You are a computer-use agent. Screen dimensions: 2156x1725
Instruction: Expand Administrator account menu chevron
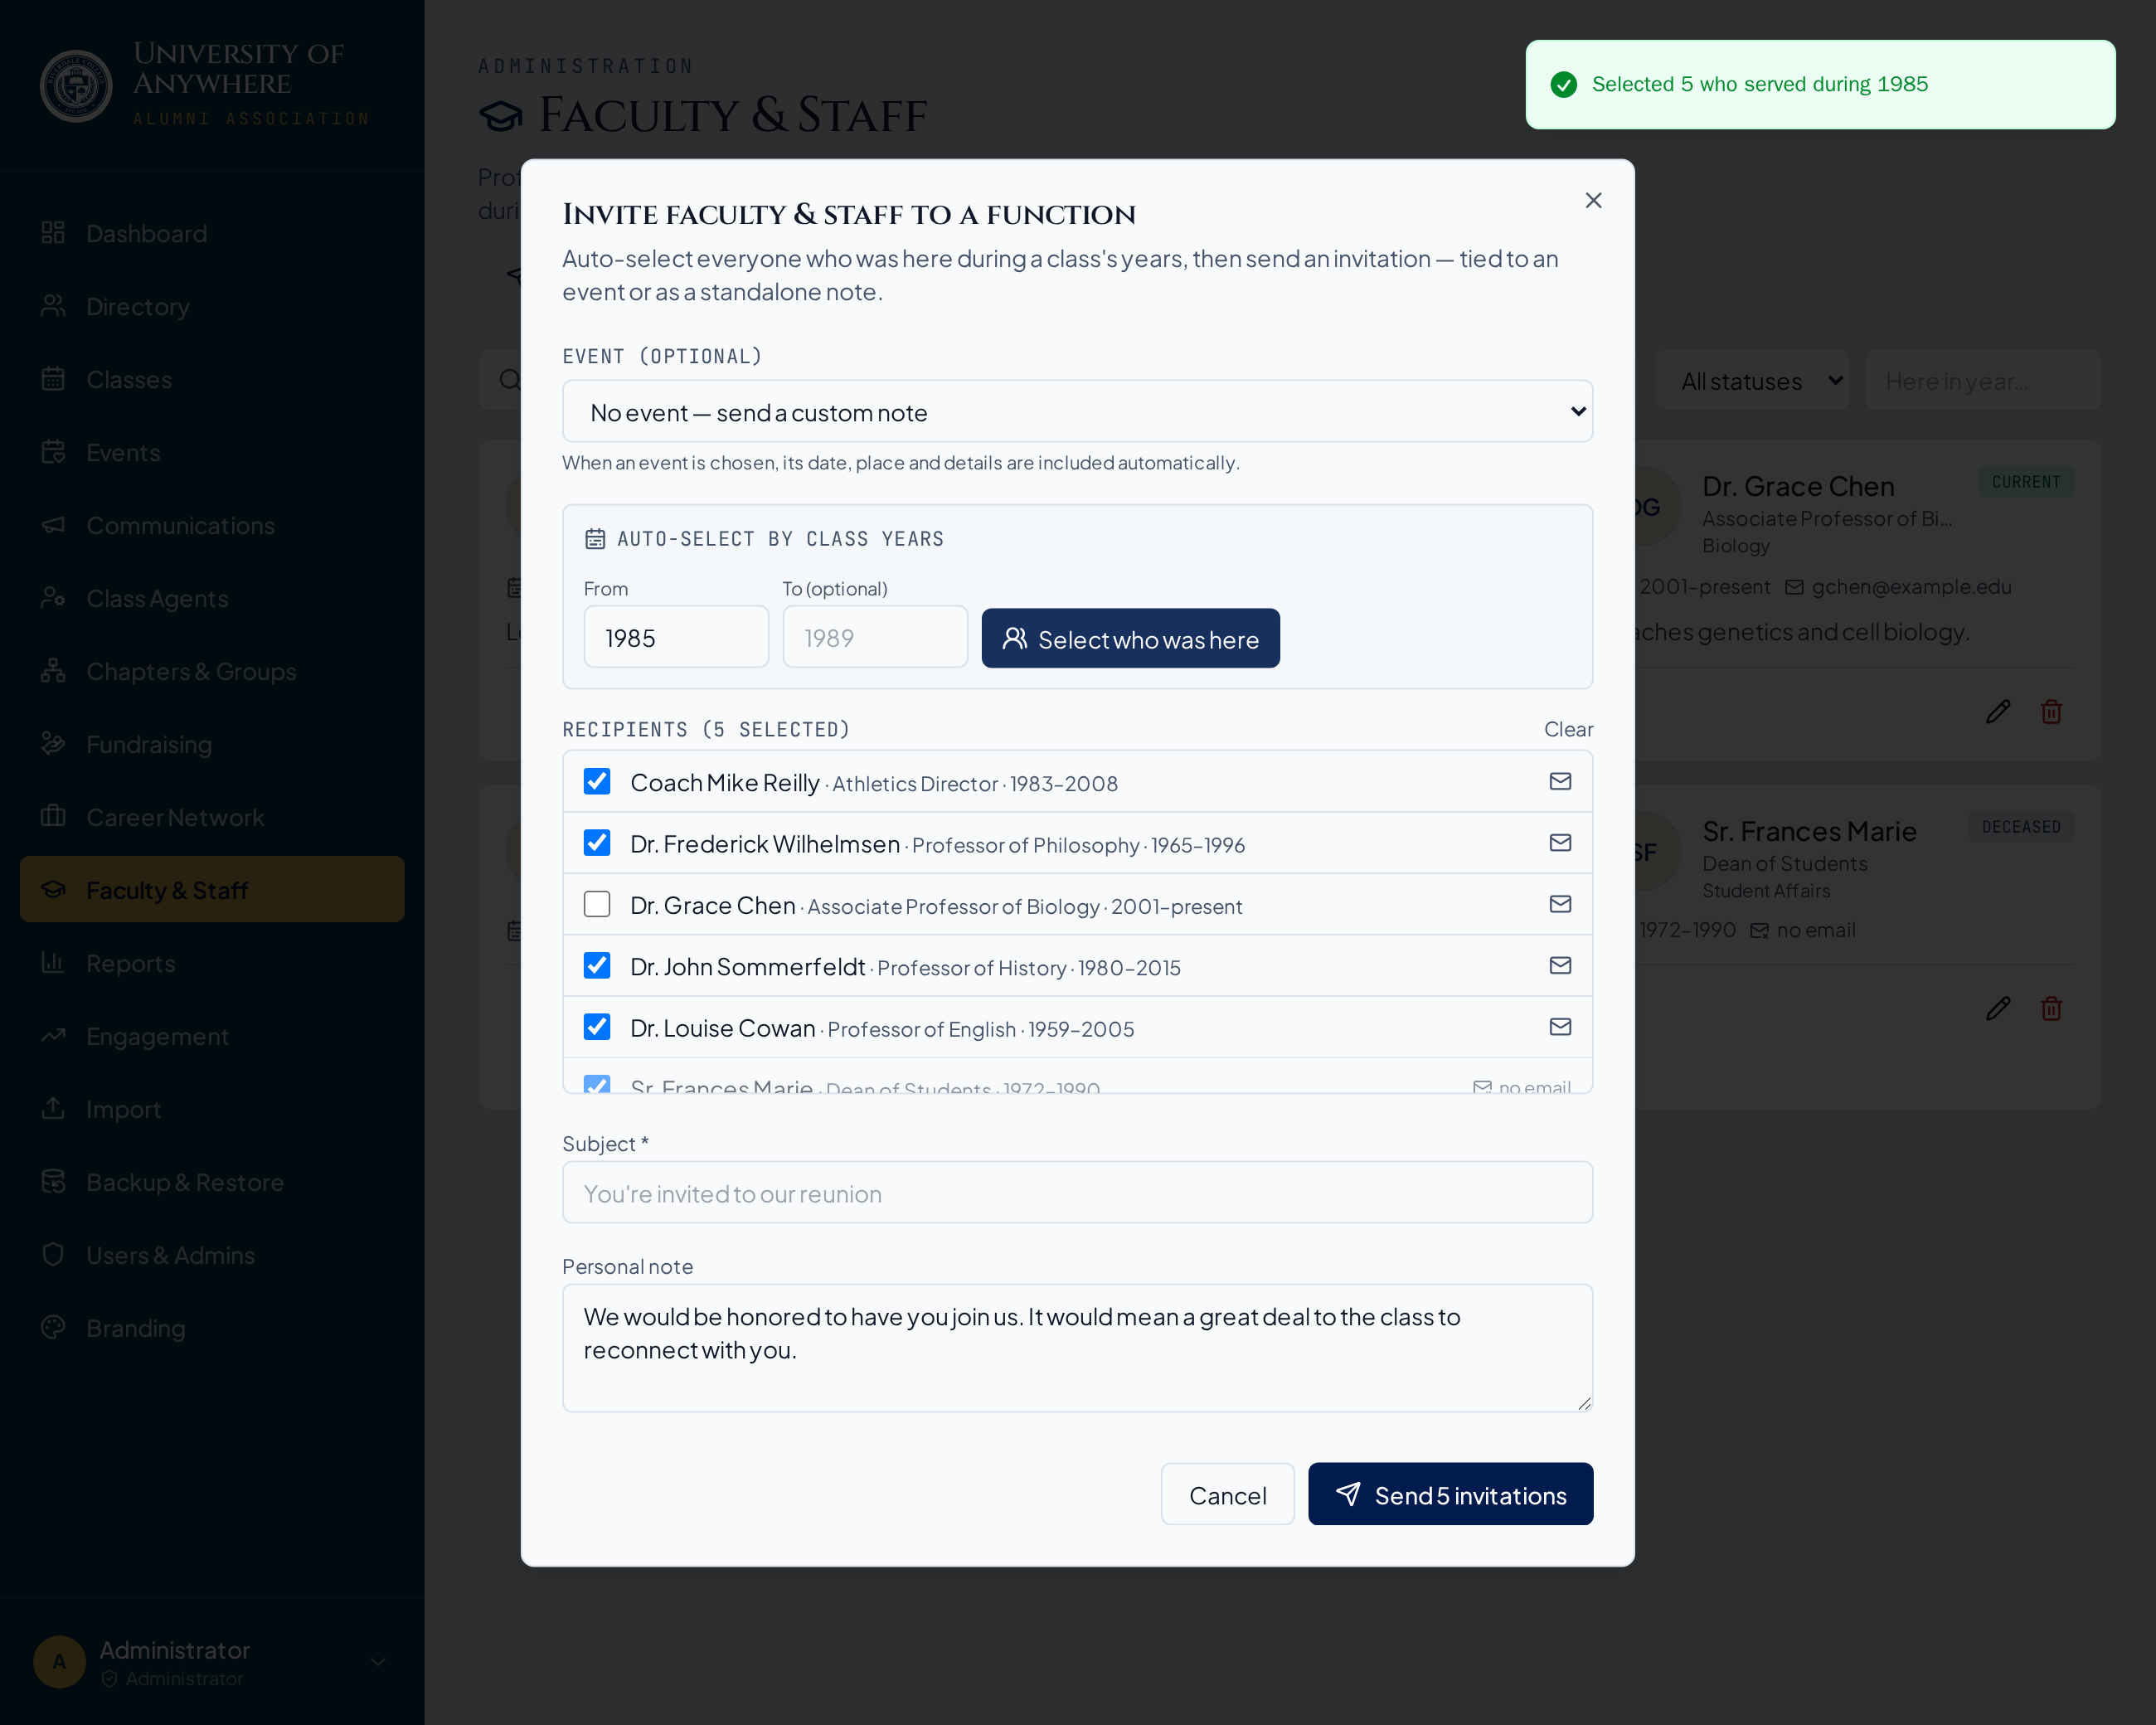(x=378, y=1661)
